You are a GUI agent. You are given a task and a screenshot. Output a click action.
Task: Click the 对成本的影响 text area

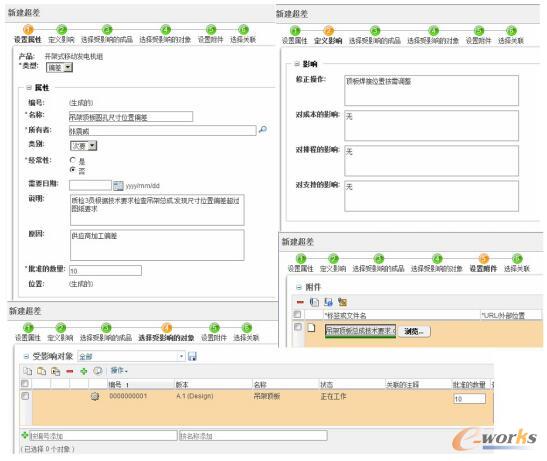pos(432,126)
